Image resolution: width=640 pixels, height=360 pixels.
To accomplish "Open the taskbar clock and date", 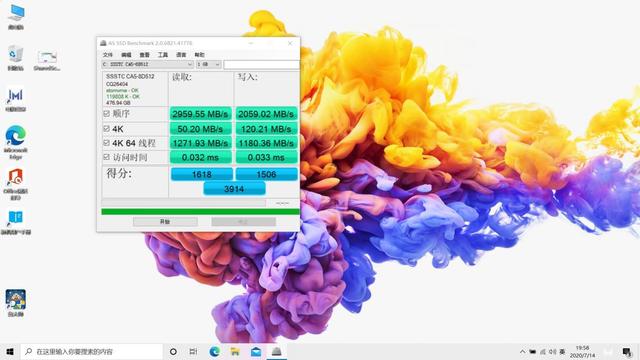I will click(582, 351).
